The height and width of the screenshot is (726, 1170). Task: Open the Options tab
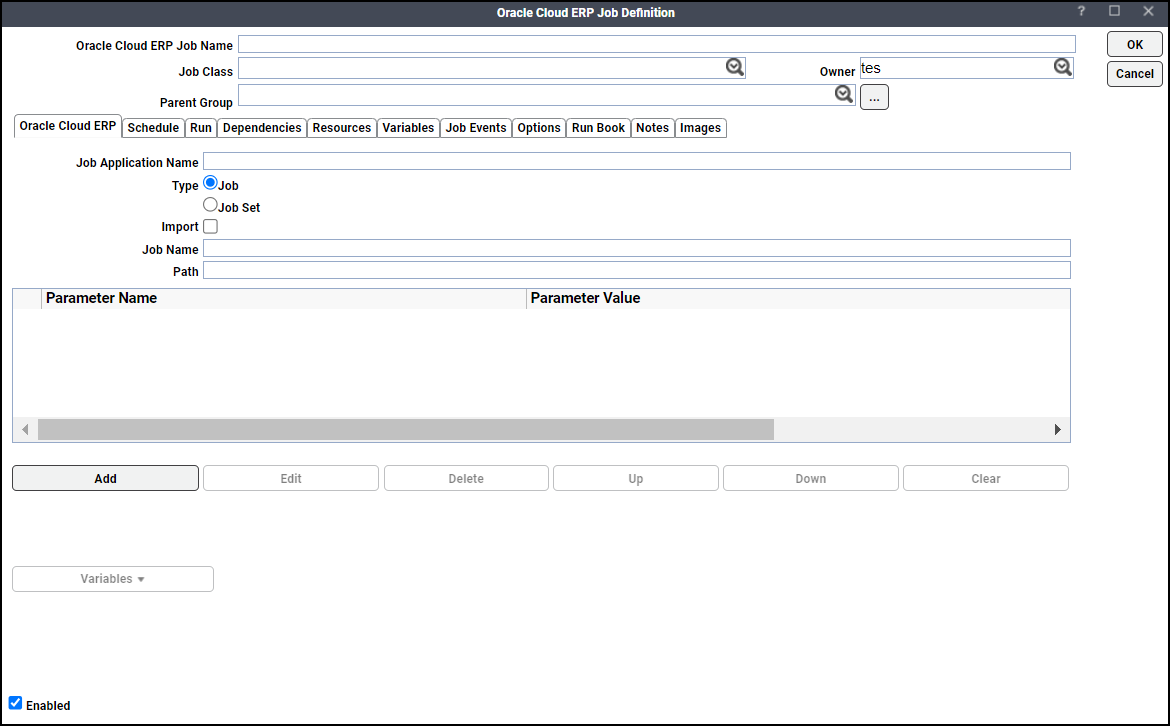tap(539, 128)
